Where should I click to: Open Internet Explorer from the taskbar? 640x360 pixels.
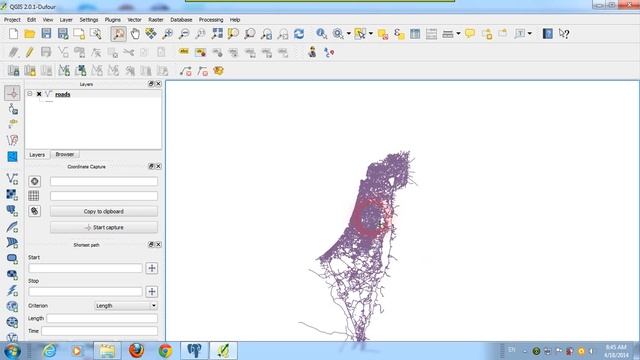point(49,351)
